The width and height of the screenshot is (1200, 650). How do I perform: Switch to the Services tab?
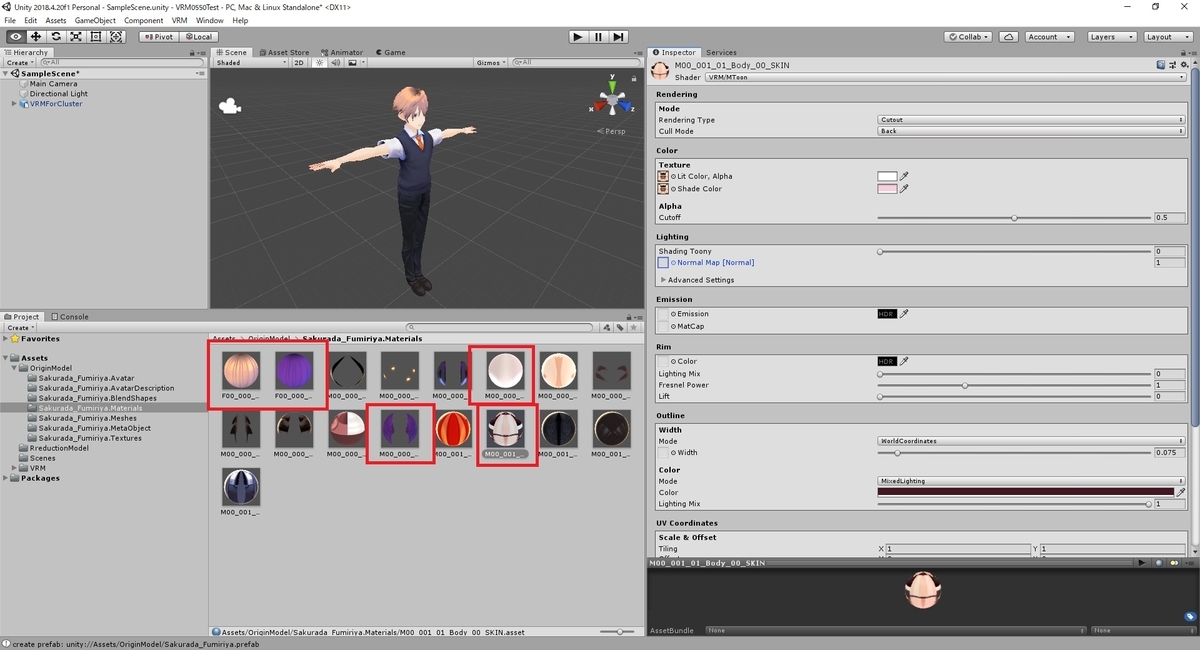coord(721,52)
